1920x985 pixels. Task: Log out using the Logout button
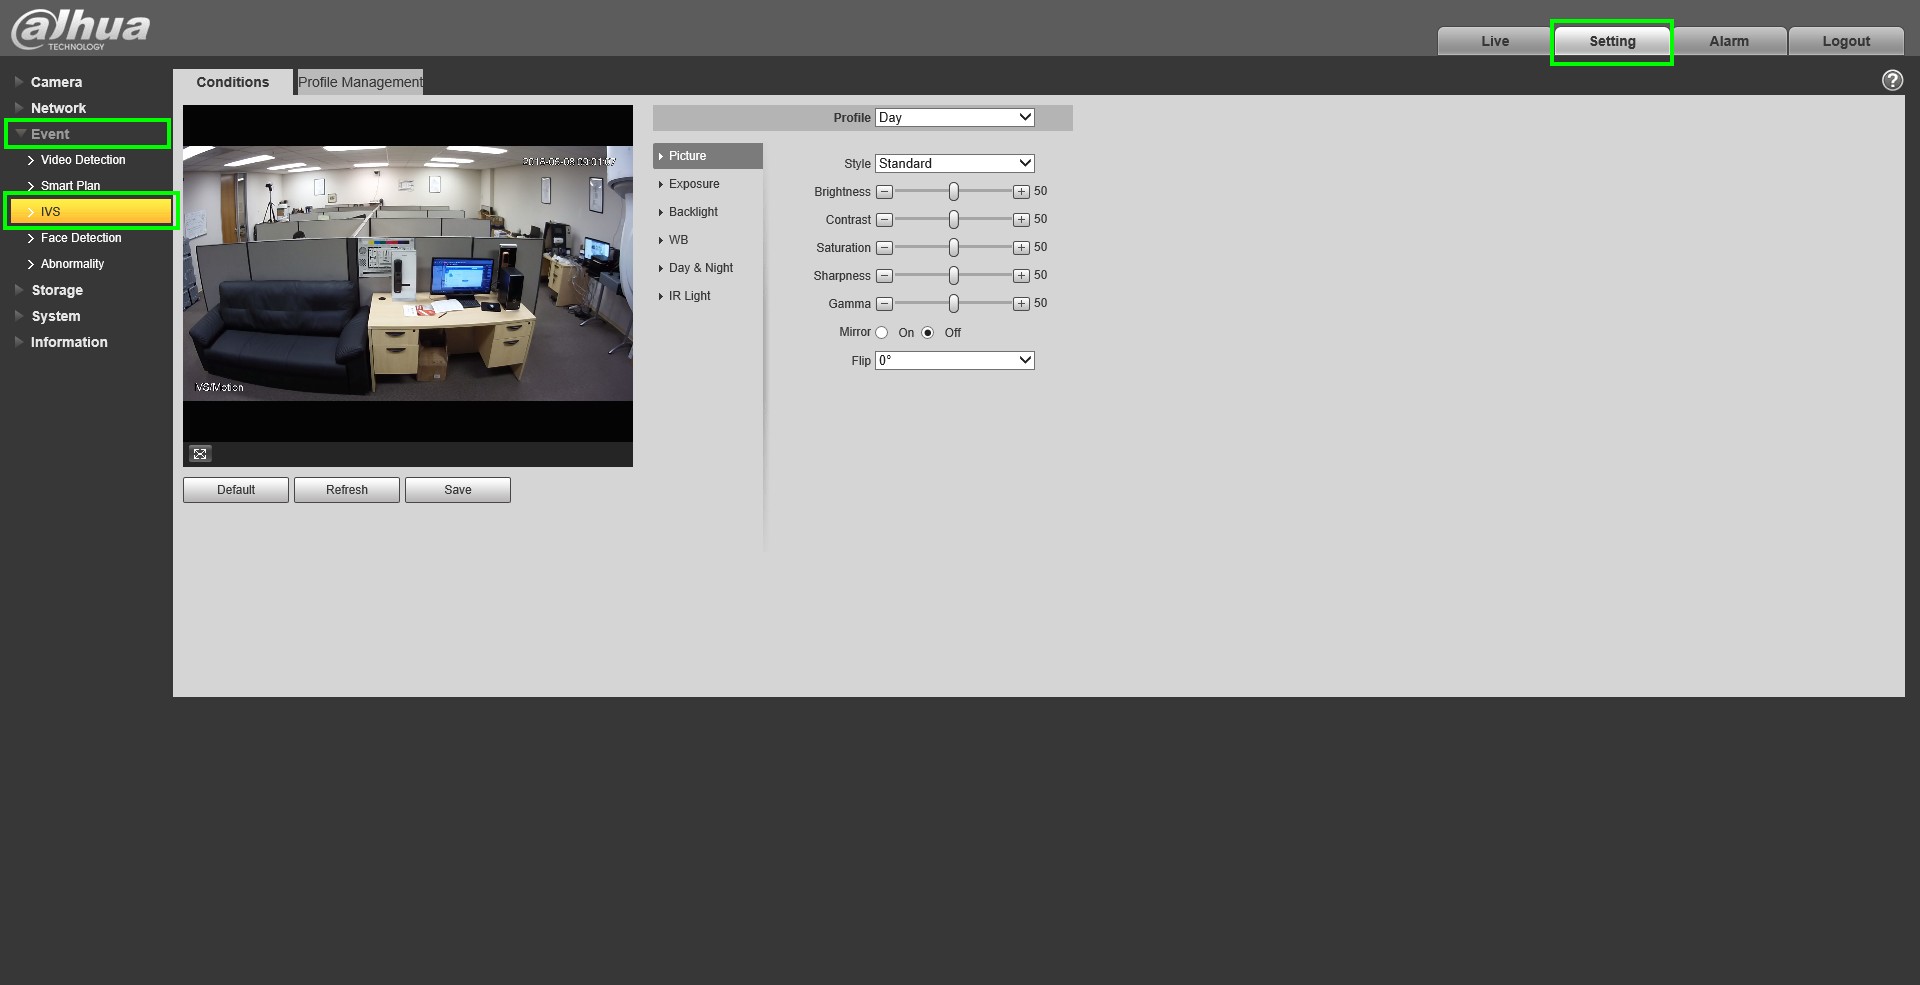pyautogui.click(x=1846, y=41)
